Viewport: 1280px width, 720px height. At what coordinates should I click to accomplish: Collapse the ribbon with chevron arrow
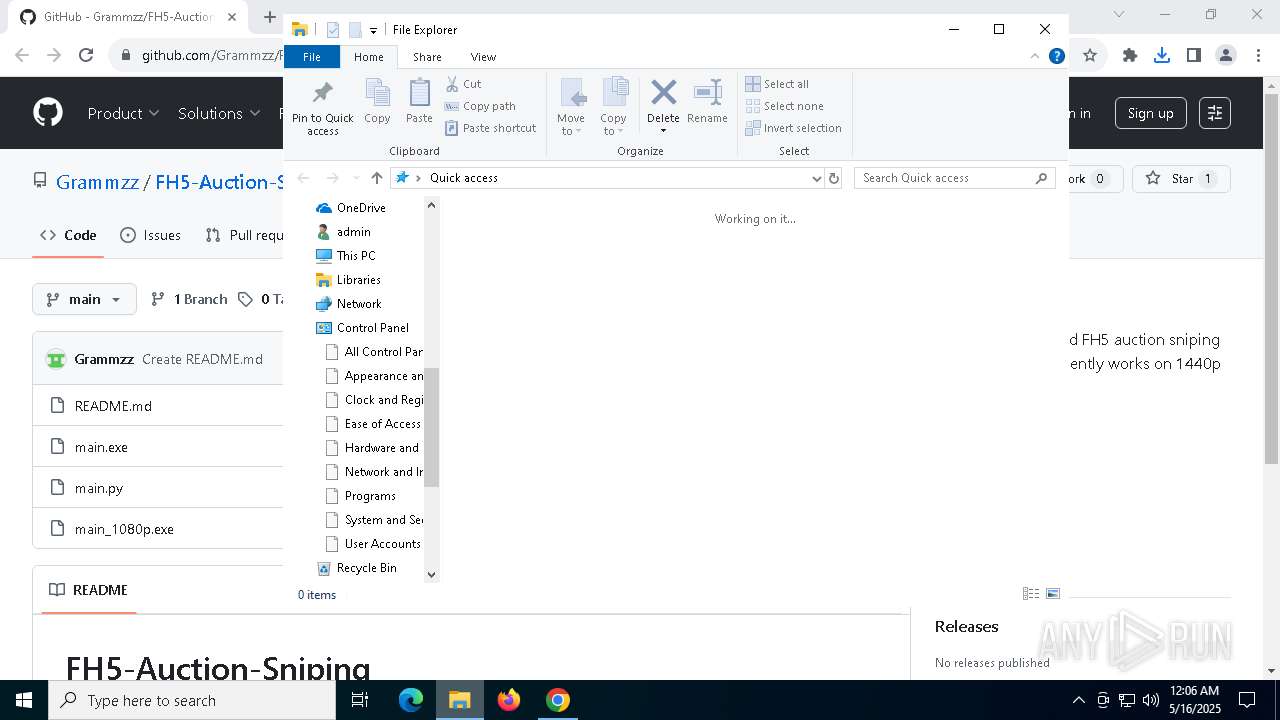(1035, 57)
